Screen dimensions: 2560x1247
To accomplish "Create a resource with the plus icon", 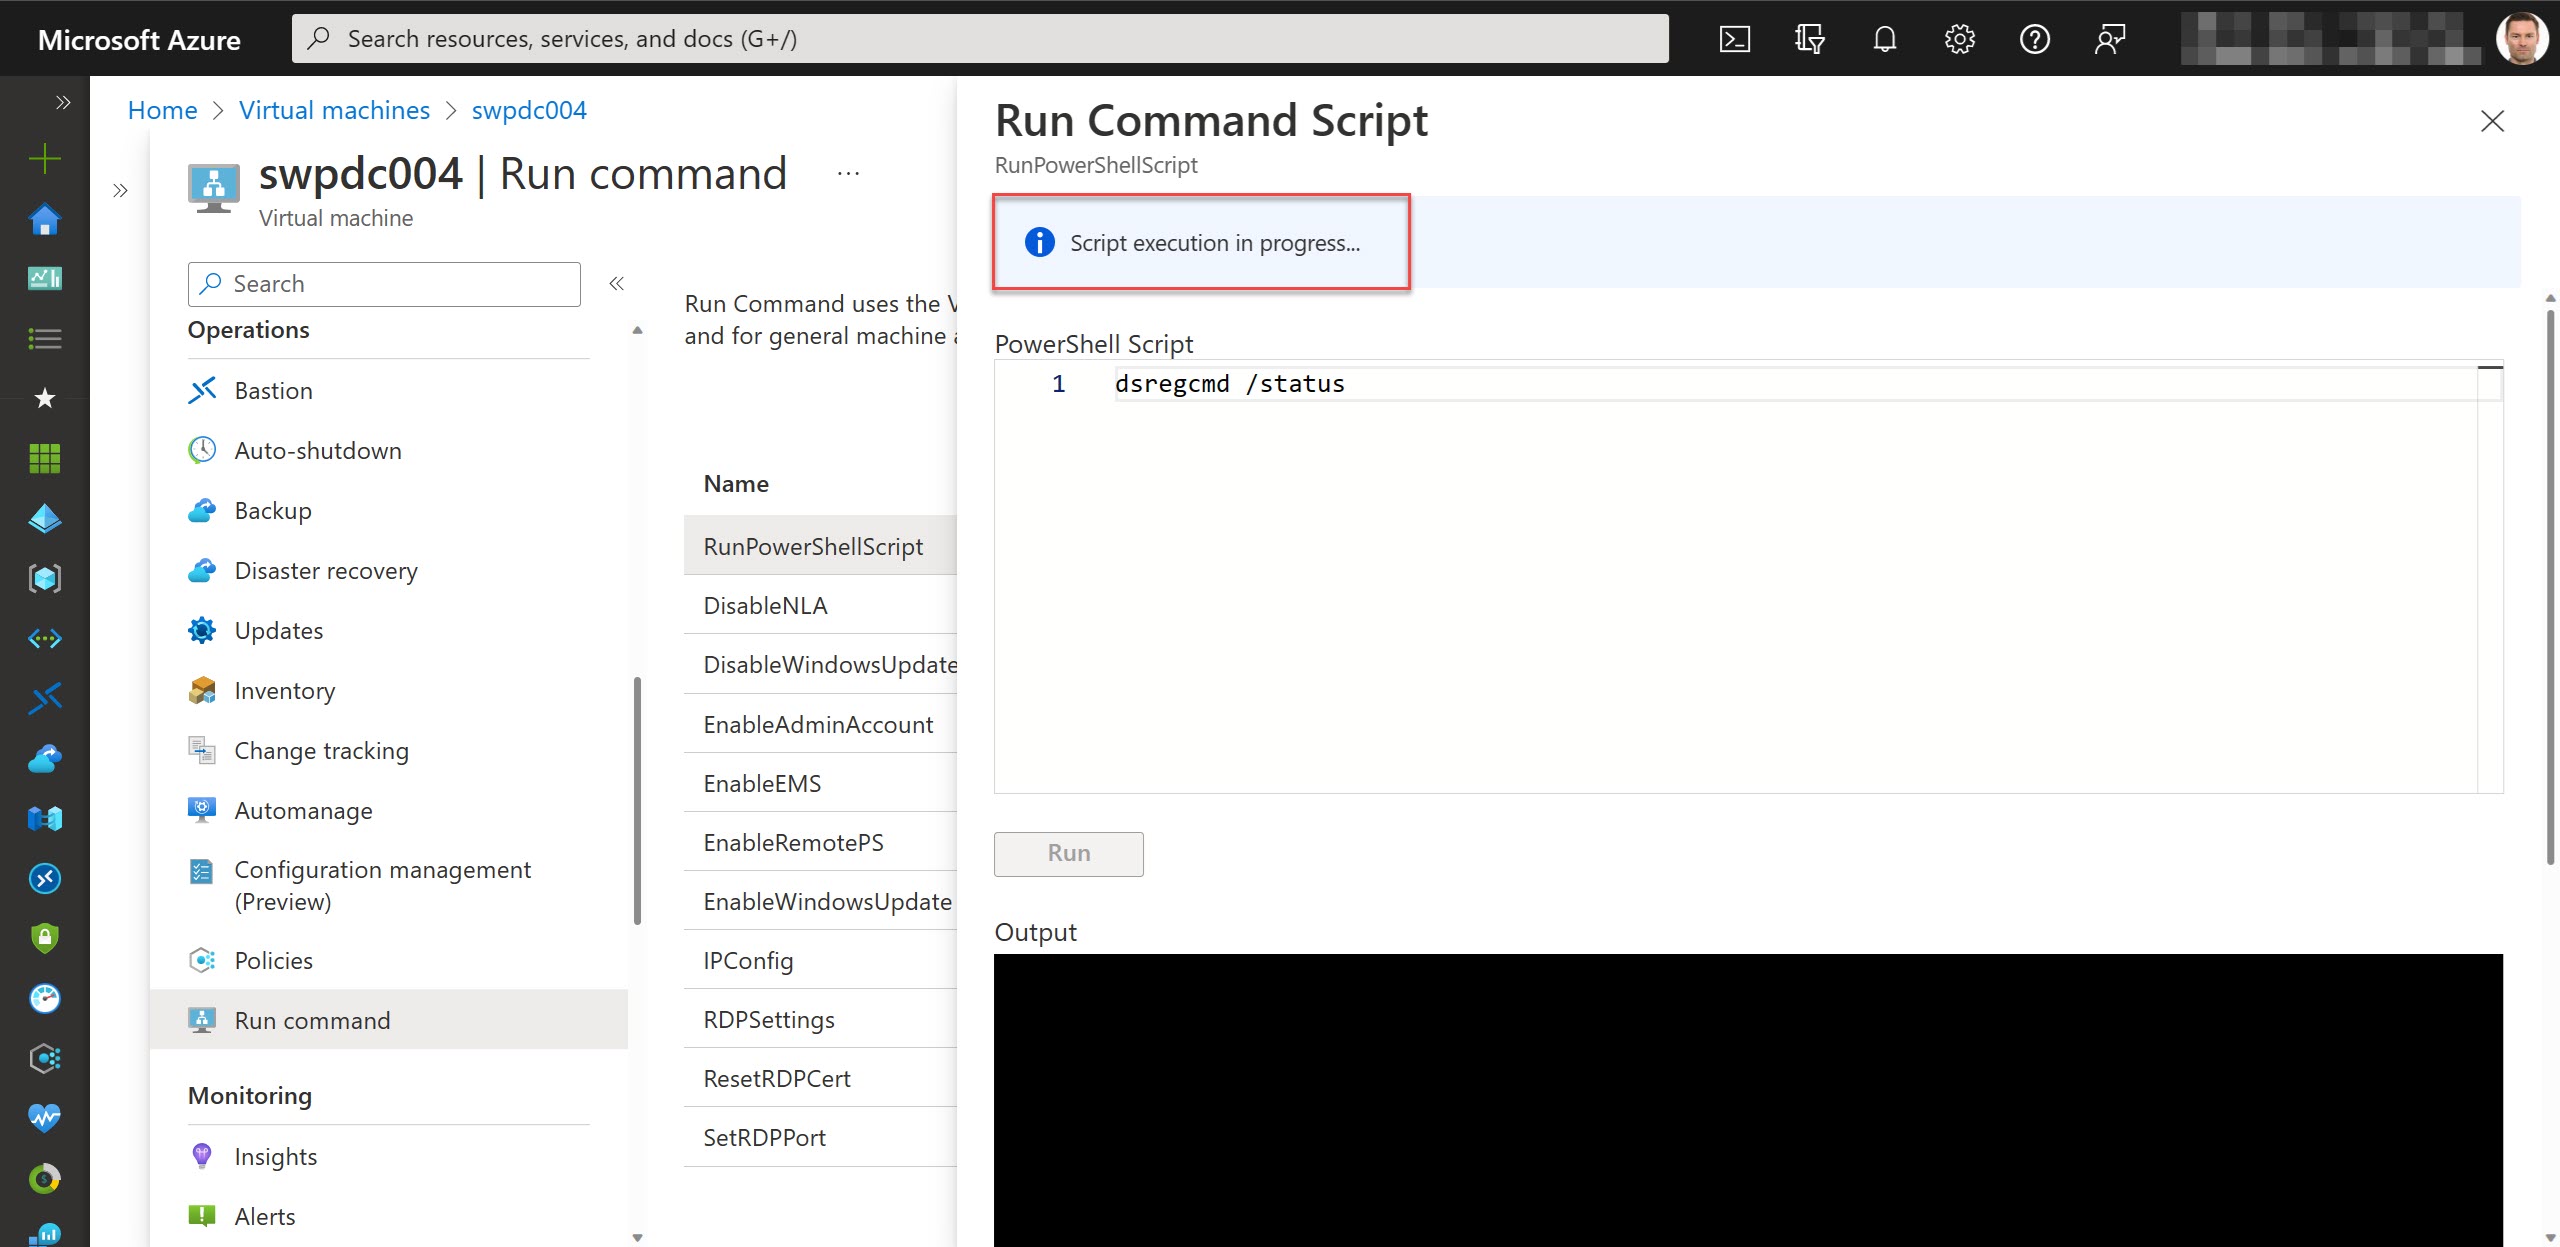I will 44,158.
